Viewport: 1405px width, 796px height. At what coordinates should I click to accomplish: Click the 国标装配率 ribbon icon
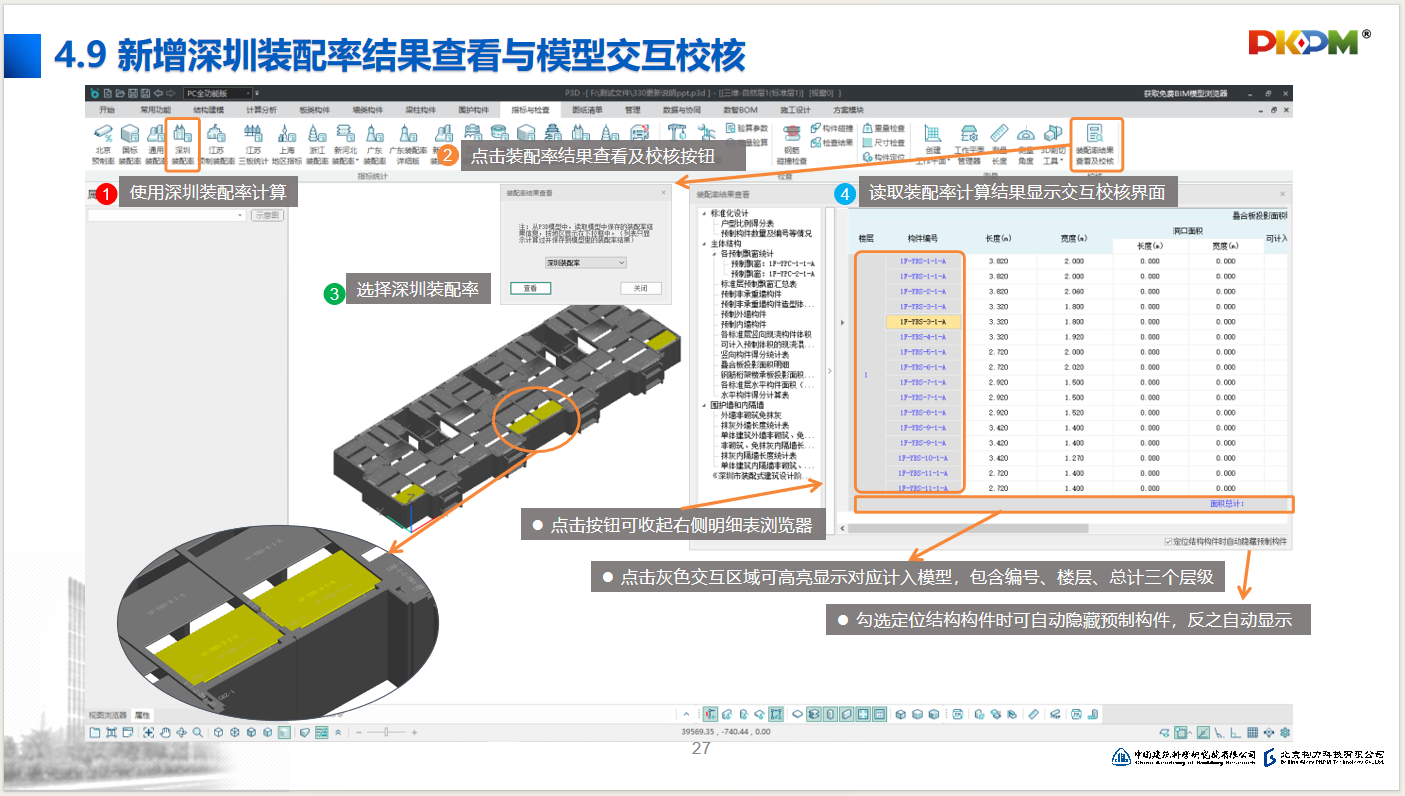[x=130, y=144]
